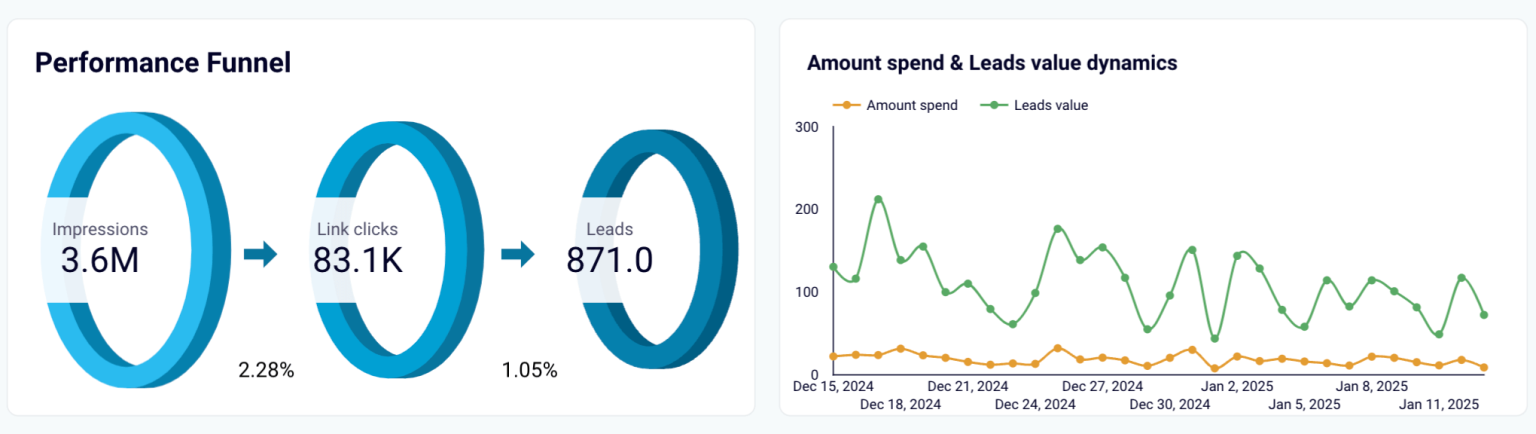
Task: Click the Leads value peak above 200
Action: (x=878, y=199)
